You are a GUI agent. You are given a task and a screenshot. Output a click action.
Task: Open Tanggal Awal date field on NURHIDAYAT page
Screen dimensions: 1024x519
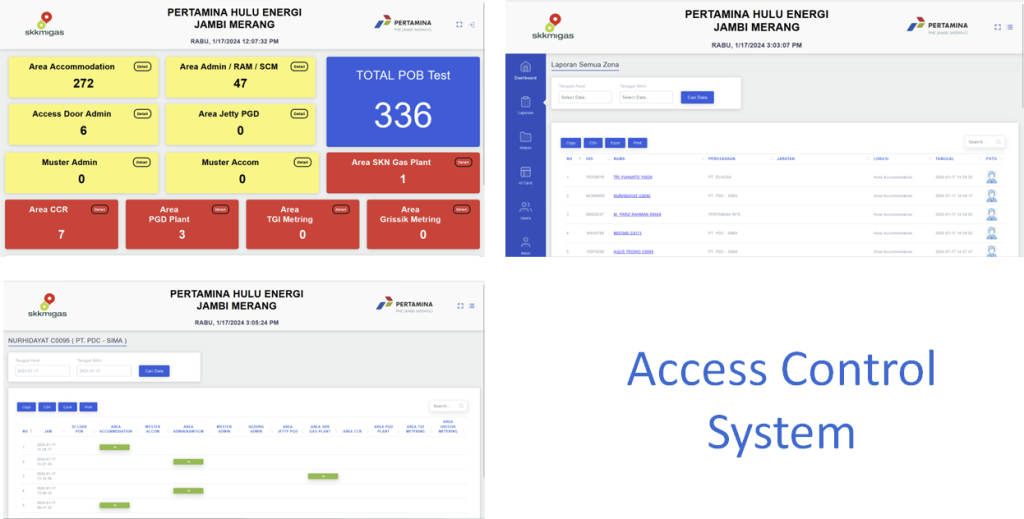coord(42,371)
